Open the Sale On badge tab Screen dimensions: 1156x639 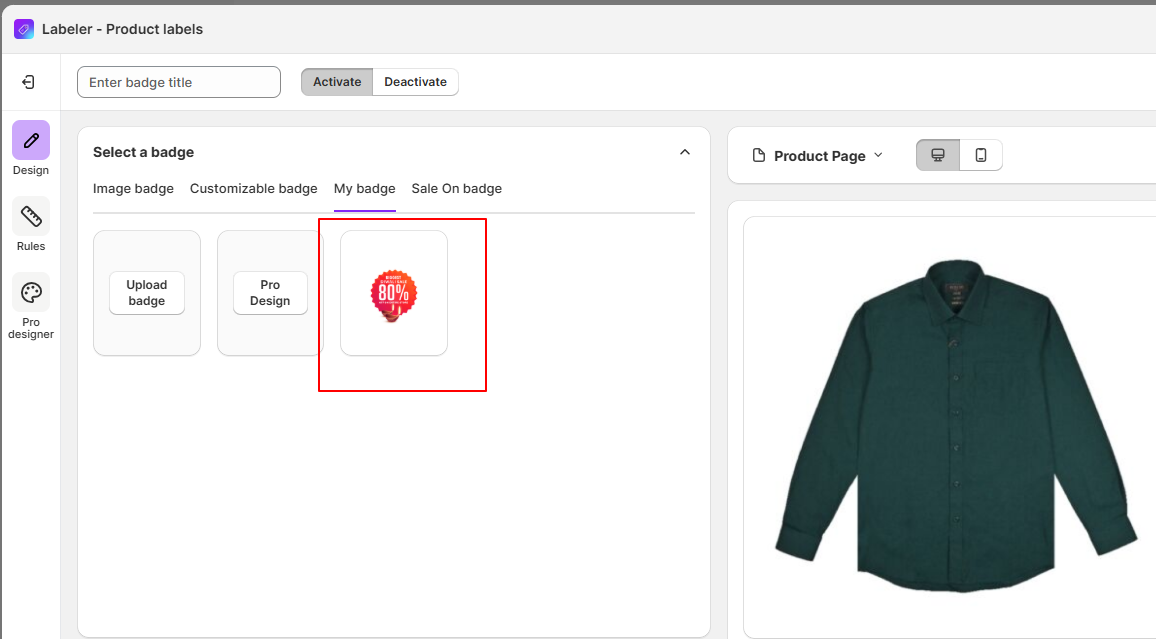457,189
